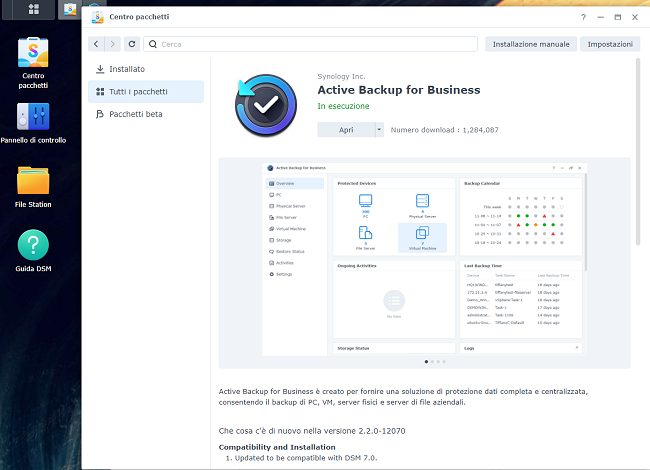Open Impostazioni settings
Screen dimensions: 650x470
[610, 44]
